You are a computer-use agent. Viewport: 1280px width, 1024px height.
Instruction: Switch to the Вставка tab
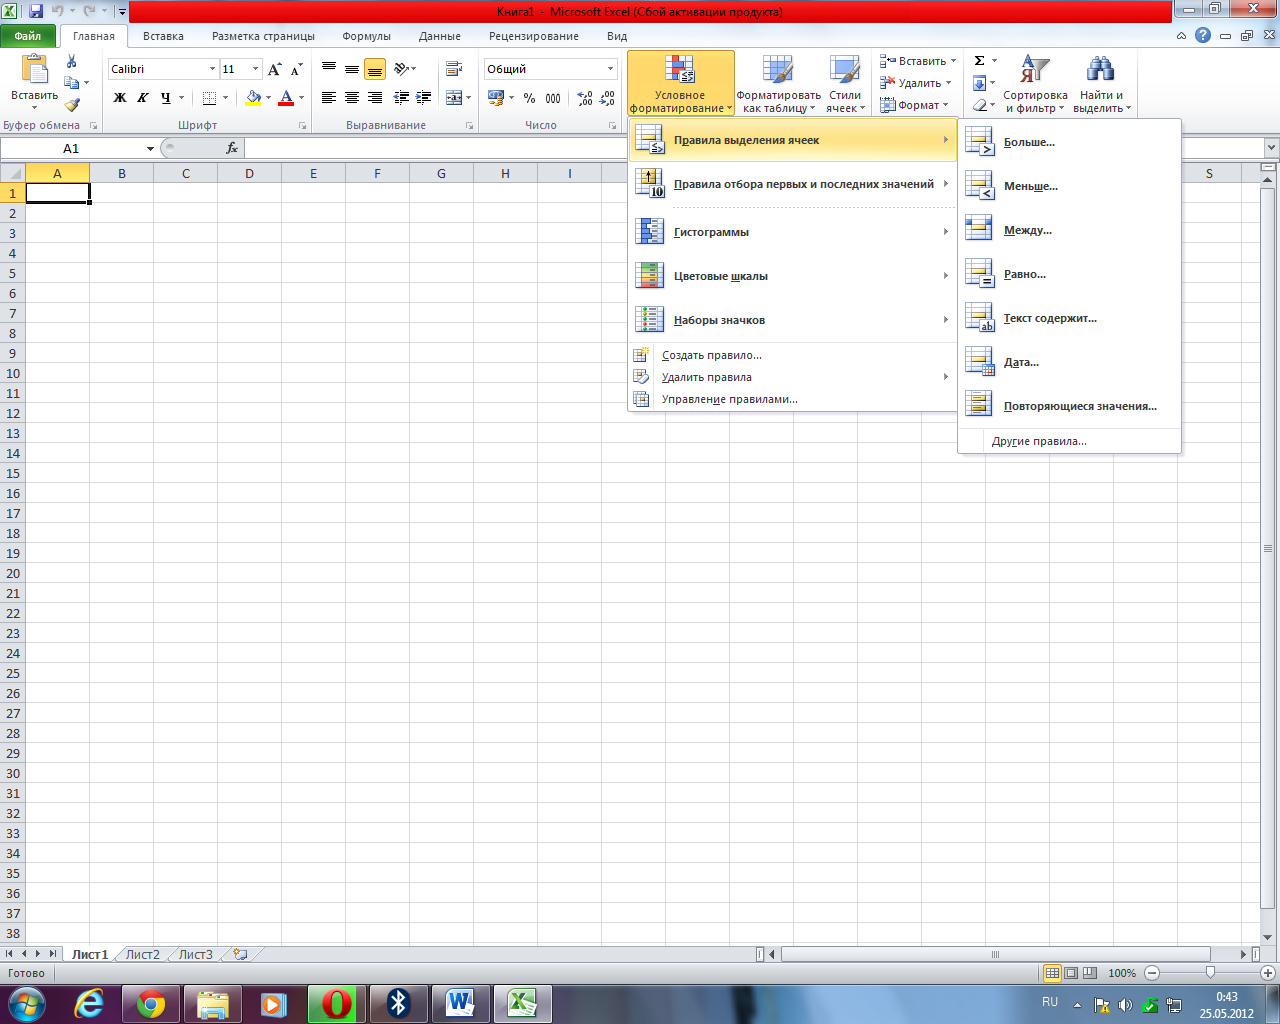point(163,36)
